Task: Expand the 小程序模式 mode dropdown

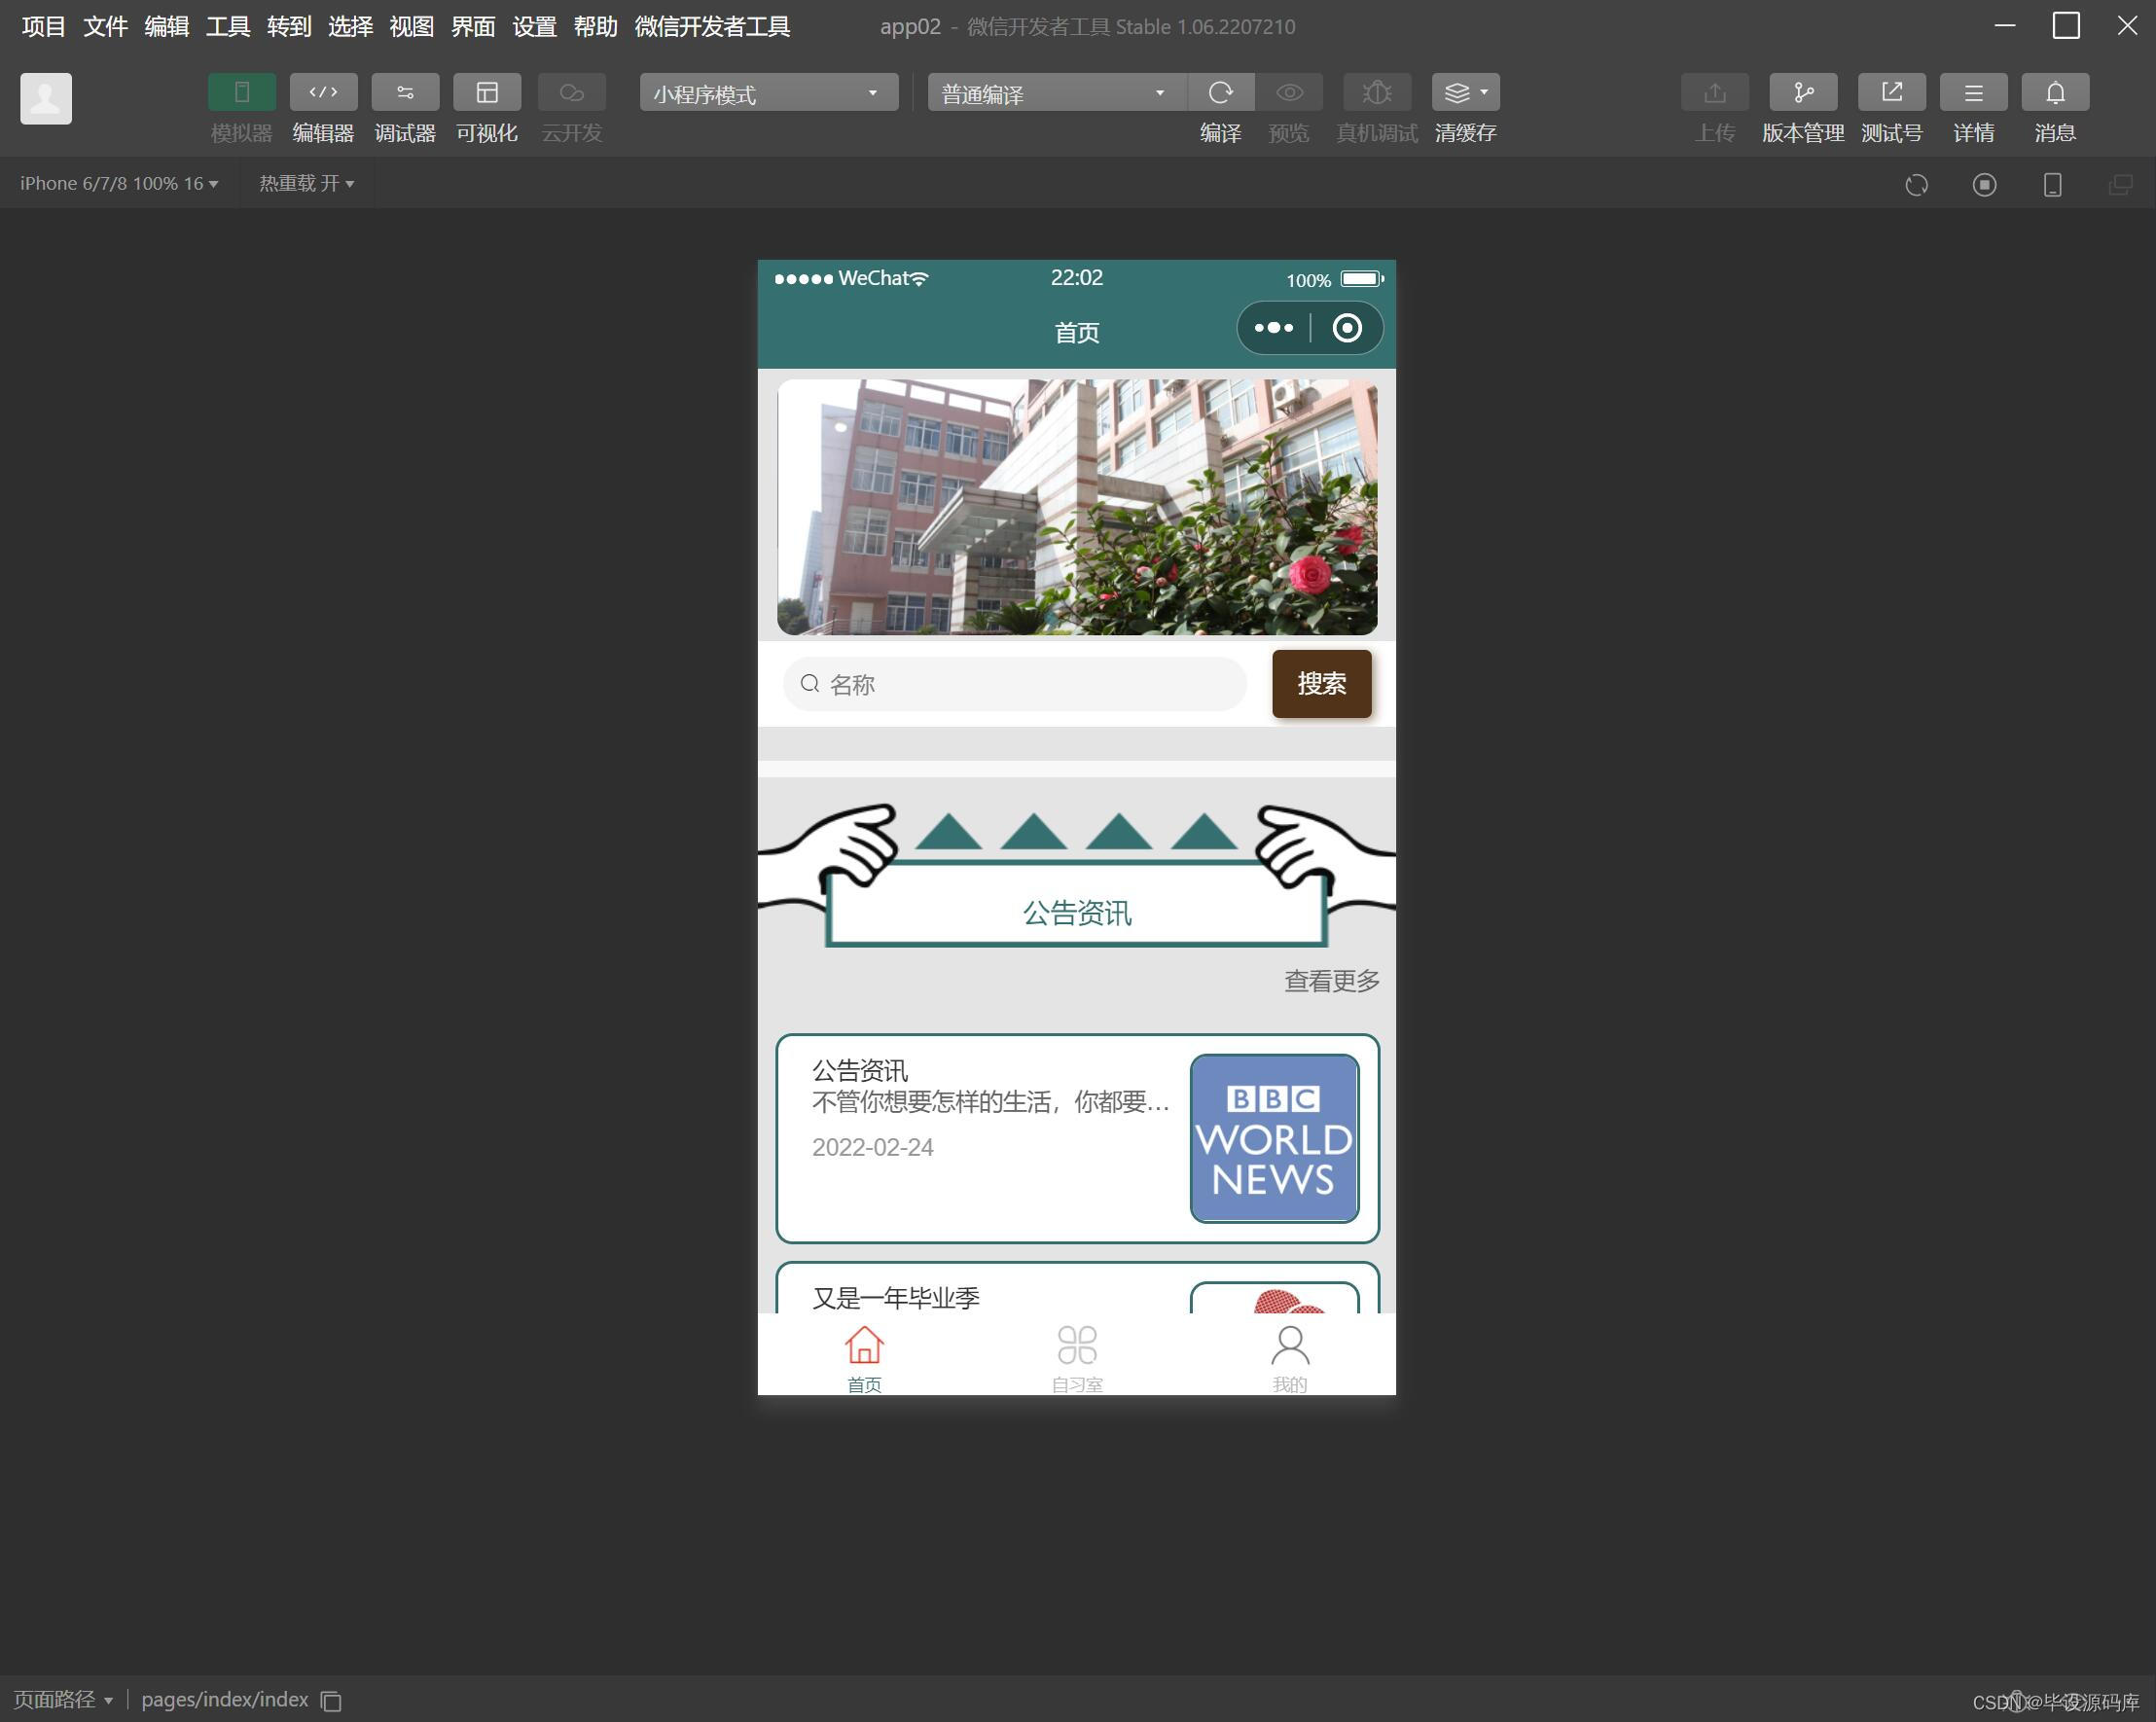Action: click(767, 93)
